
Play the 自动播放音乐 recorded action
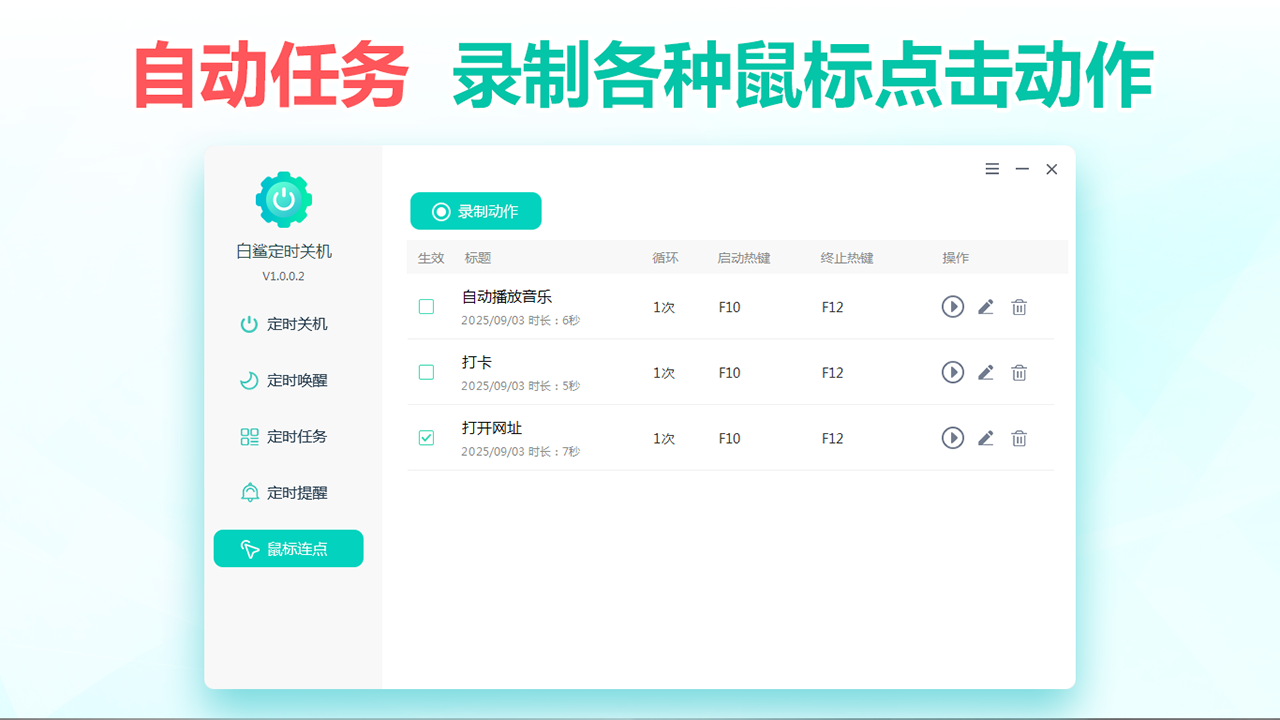coord(952,307)
